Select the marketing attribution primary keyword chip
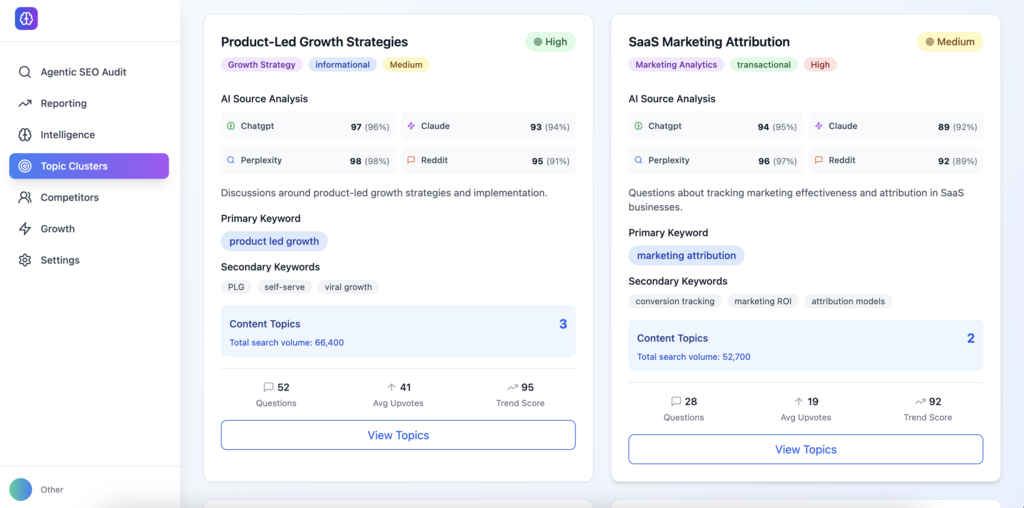The width and height of the screenshot is (1024, 508). [x=686, y=255]
